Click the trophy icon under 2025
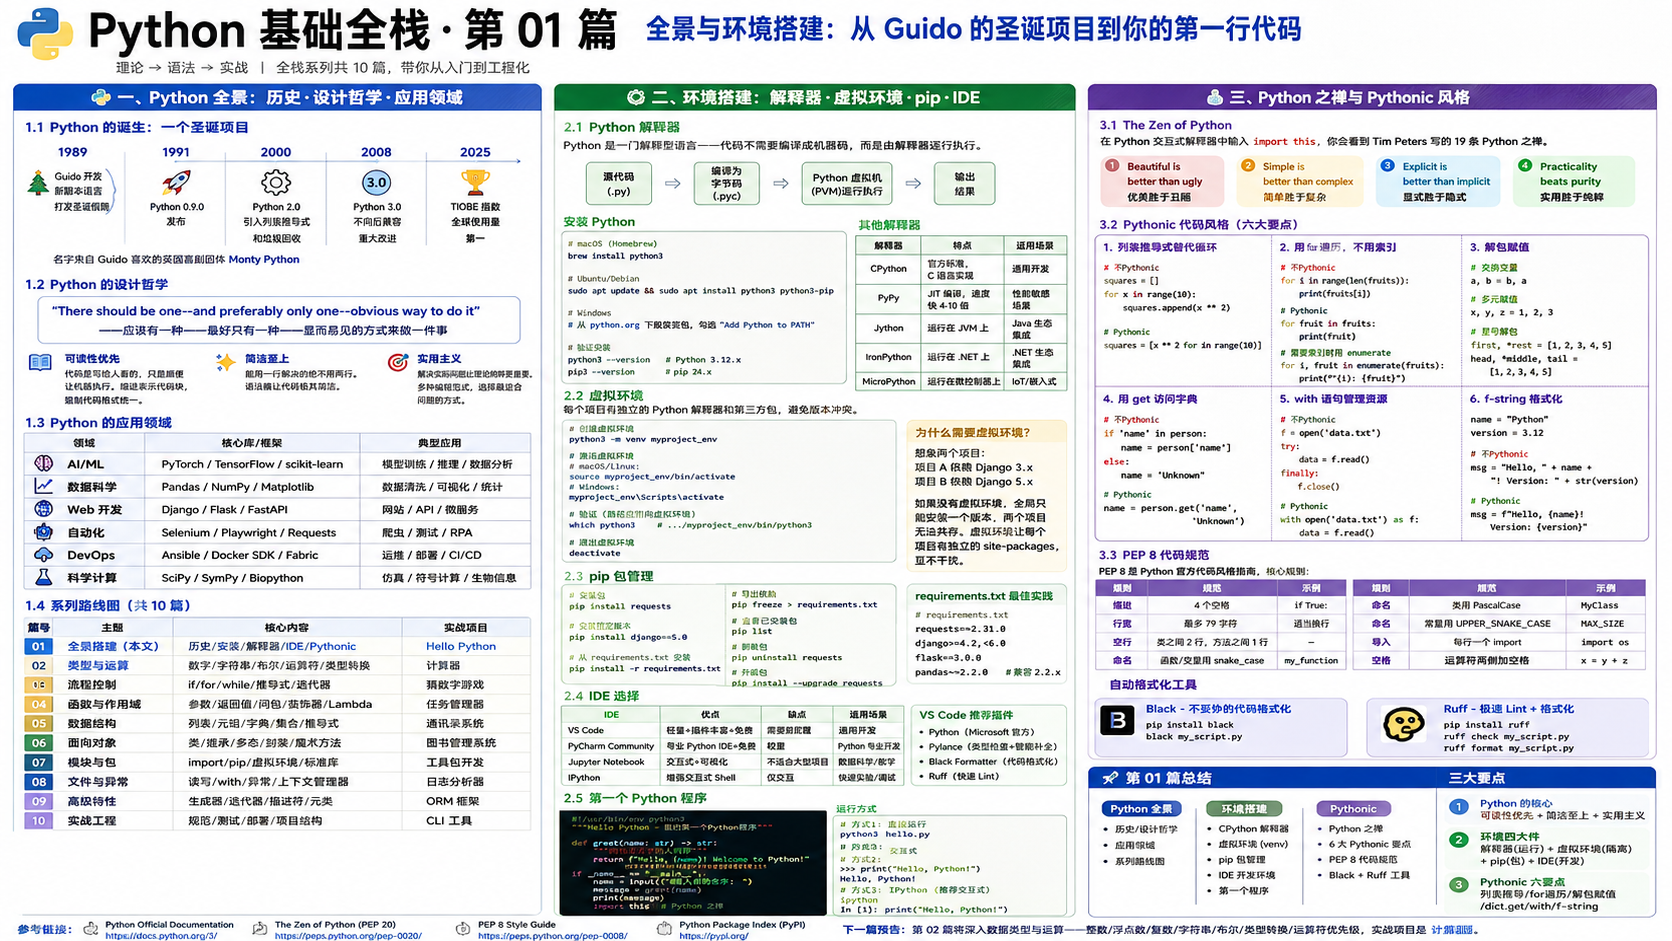 coord(474,183)
